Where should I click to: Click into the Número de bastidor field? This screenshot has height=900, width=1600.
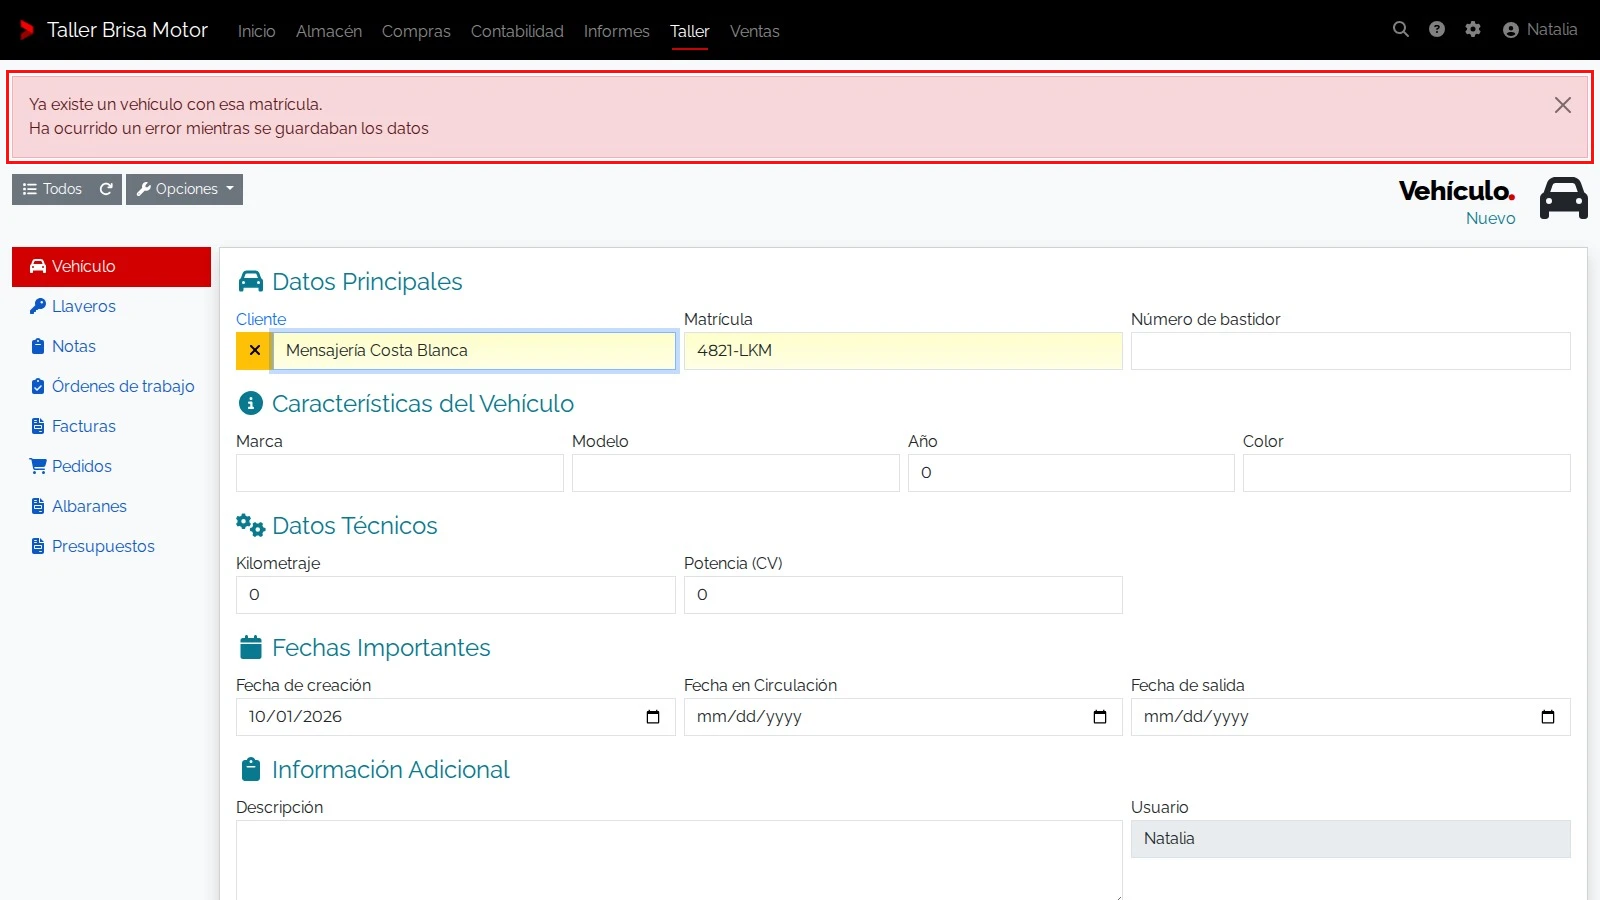point(1350,351)
